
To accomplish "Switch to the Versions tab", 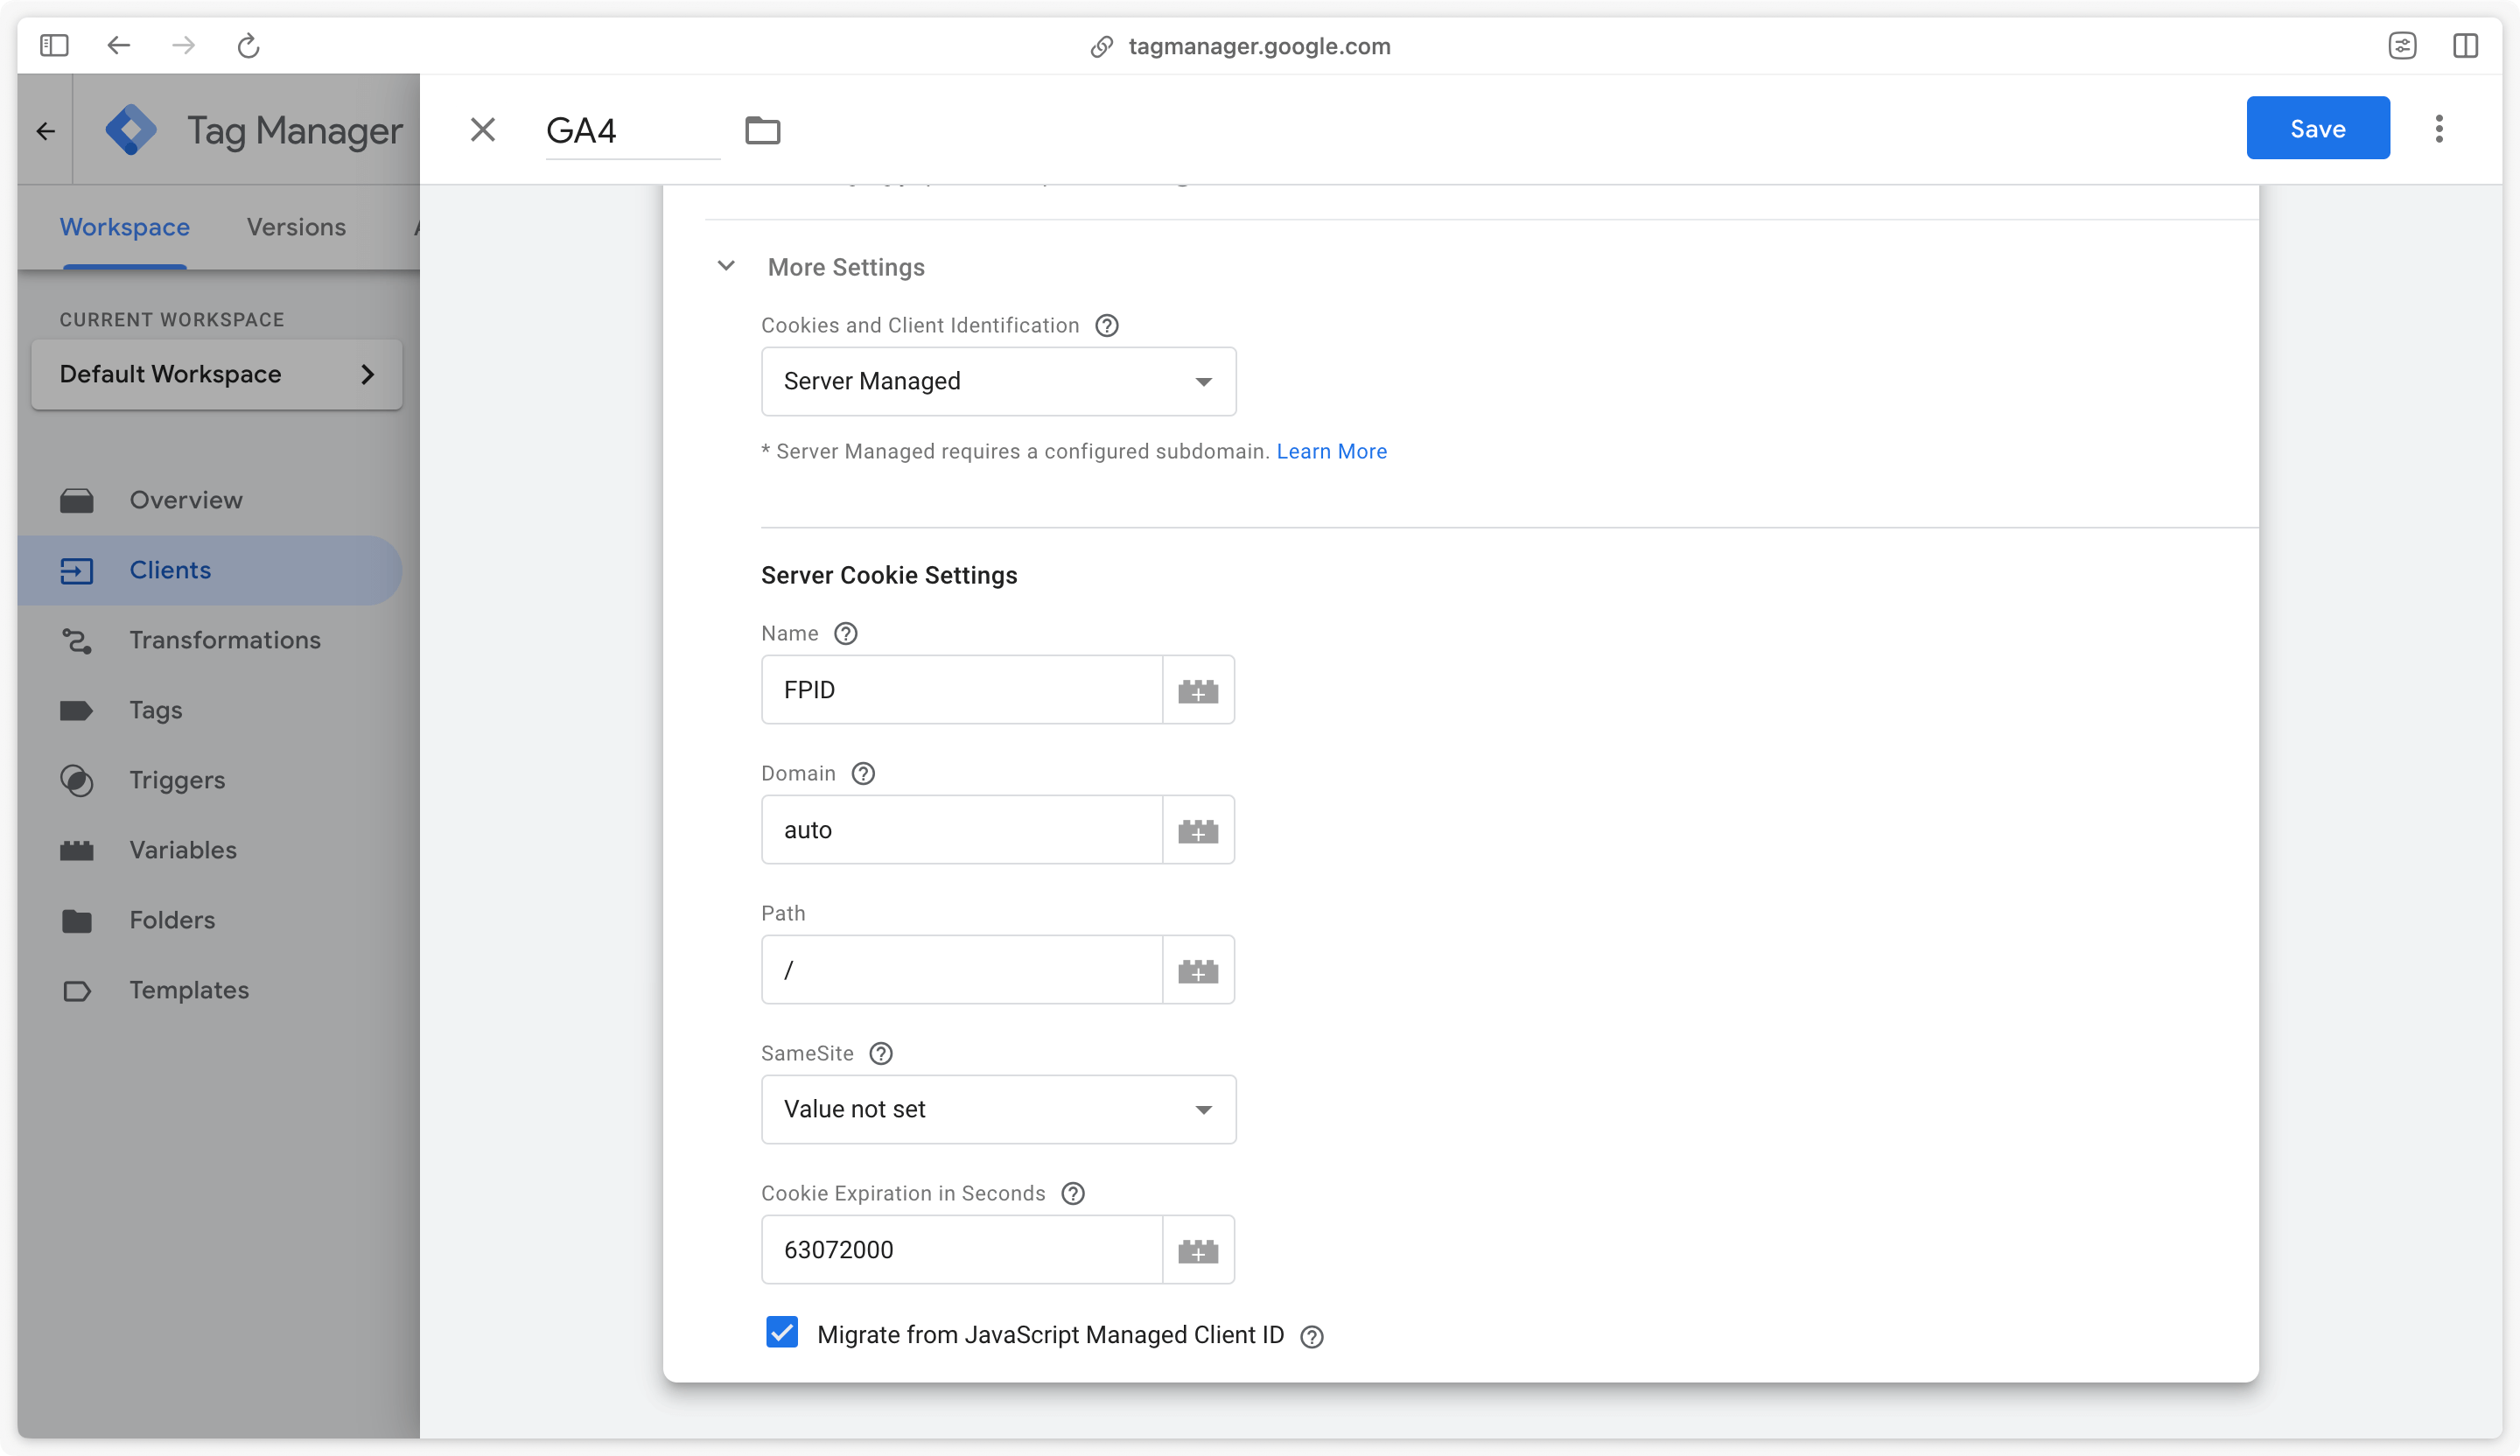I will [295, 226].
